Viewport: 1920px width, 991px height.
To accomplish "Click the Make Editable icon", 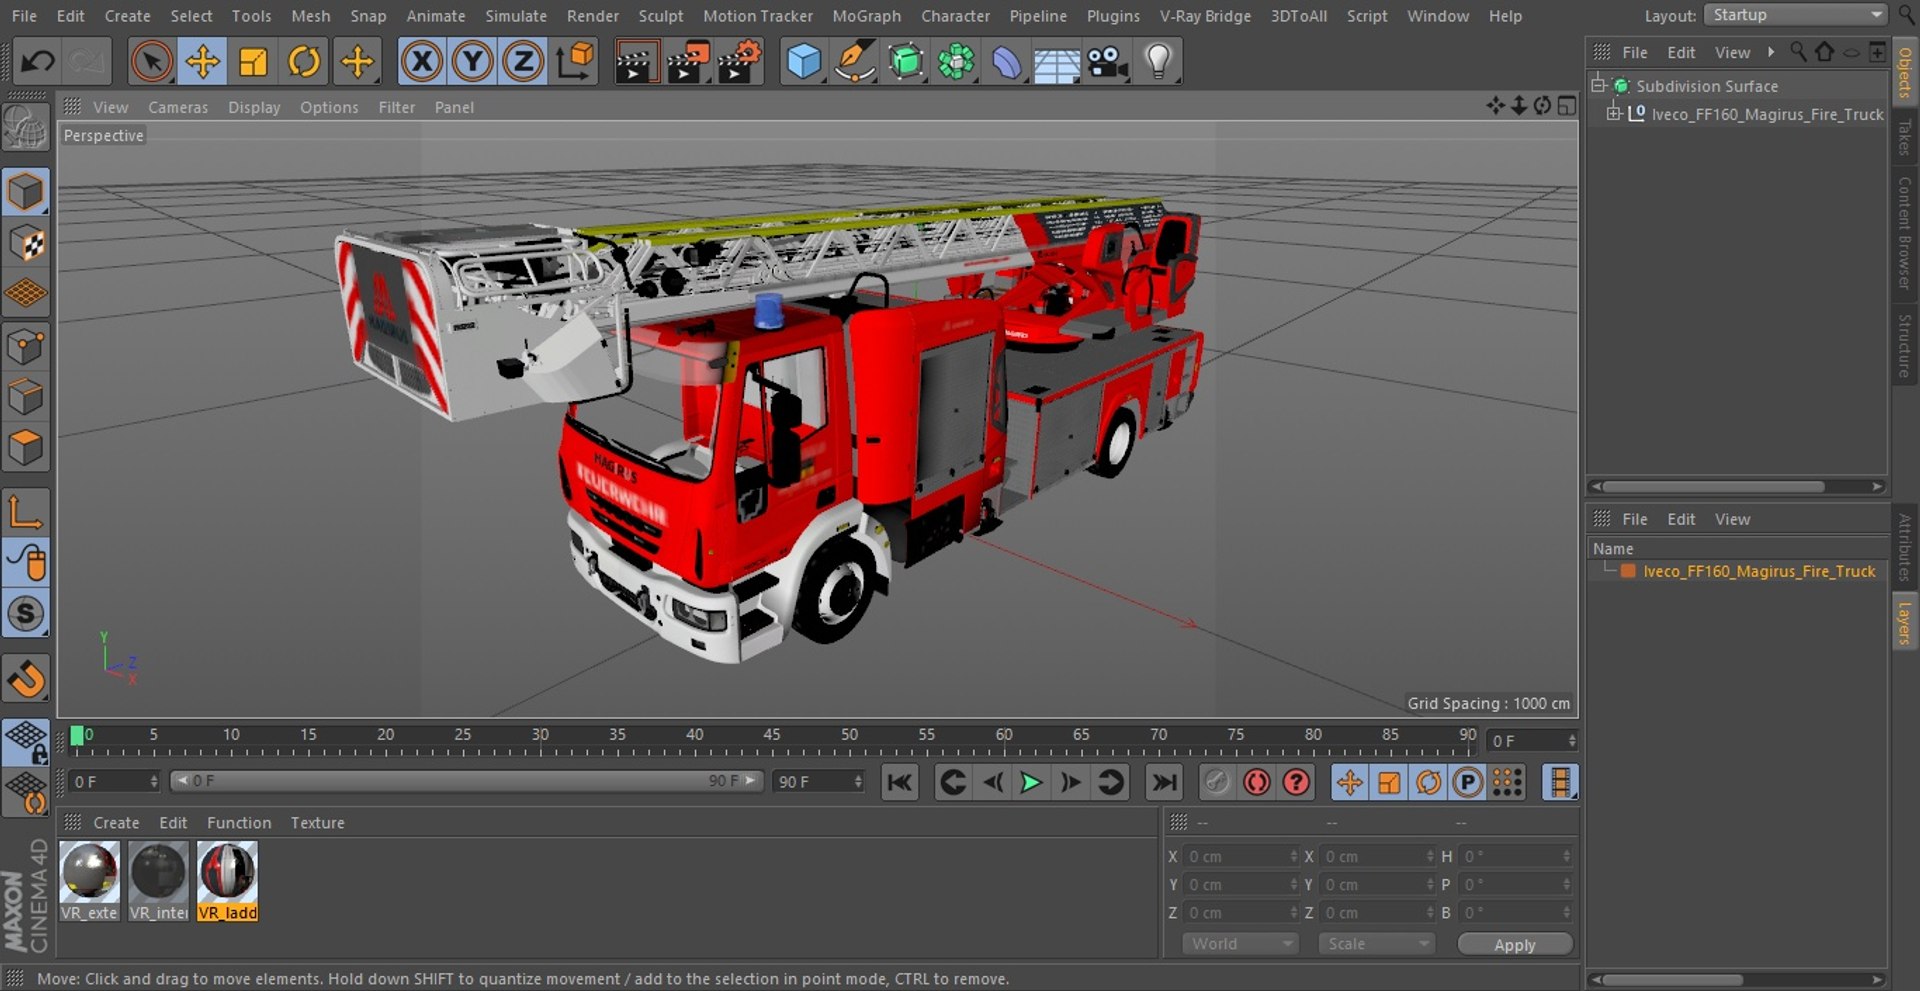I will click(x=25, y=129).
